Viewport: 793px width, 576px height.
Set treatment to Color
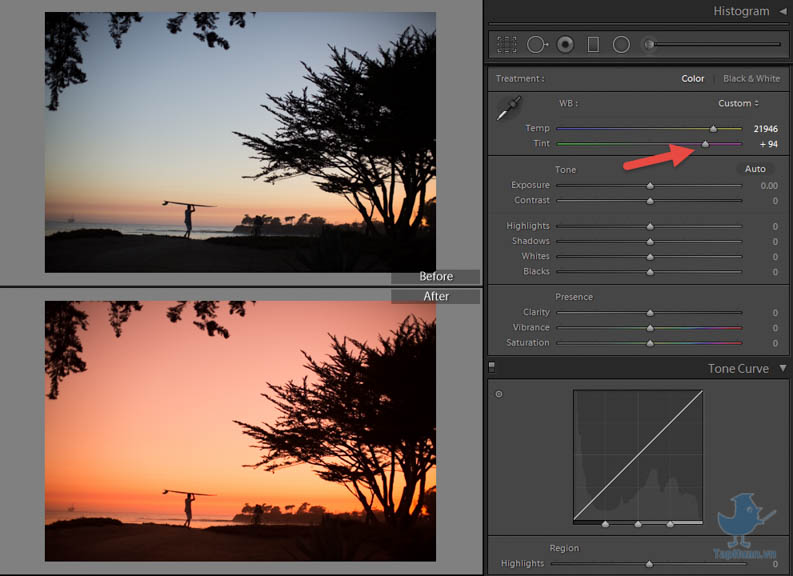[x=693, y=79]
